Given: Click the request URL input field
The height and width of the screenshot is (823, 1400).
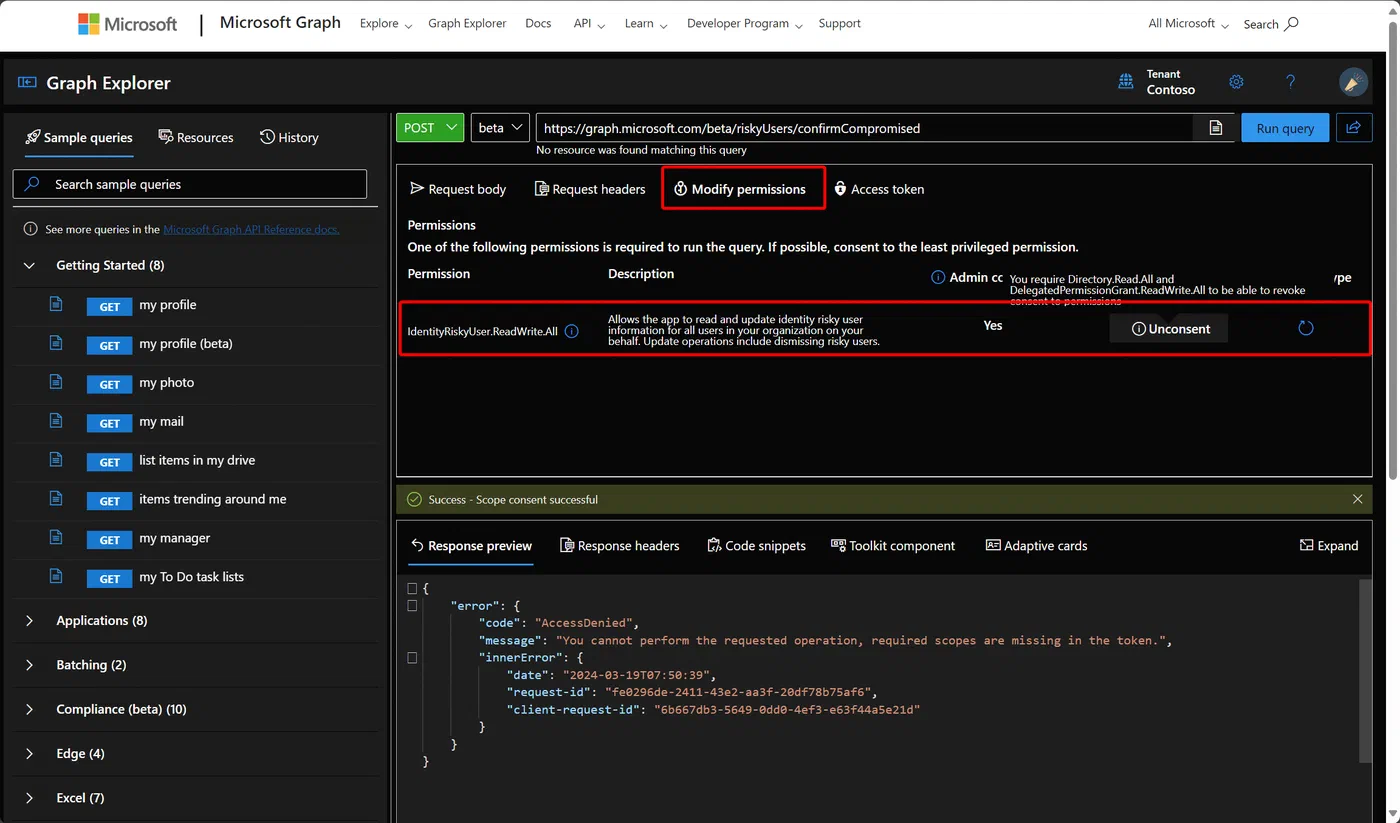Looking at the screenshot, I should 864,128.
